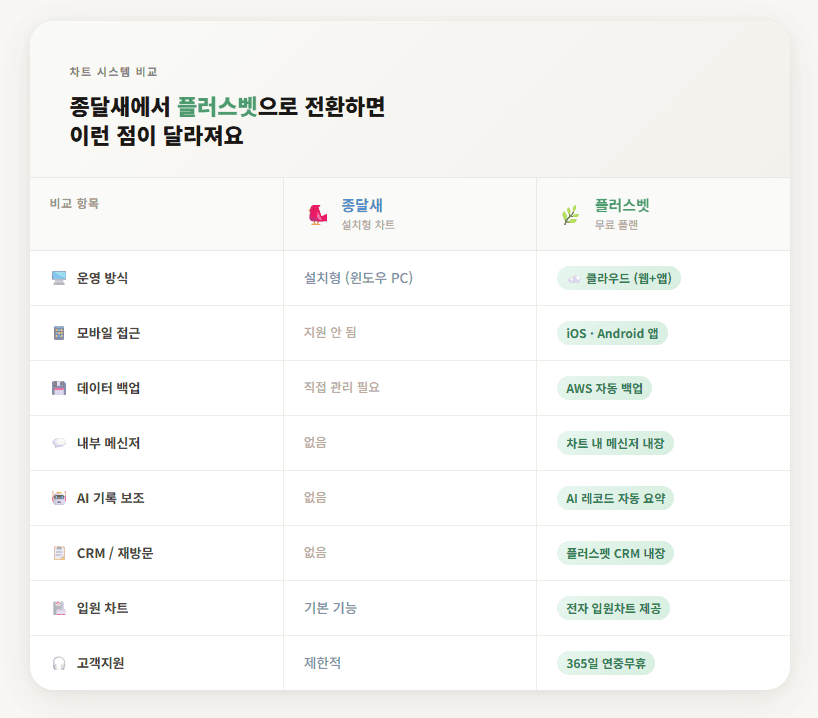Click the 무료 플랜 subtitle

pos(616,225)
